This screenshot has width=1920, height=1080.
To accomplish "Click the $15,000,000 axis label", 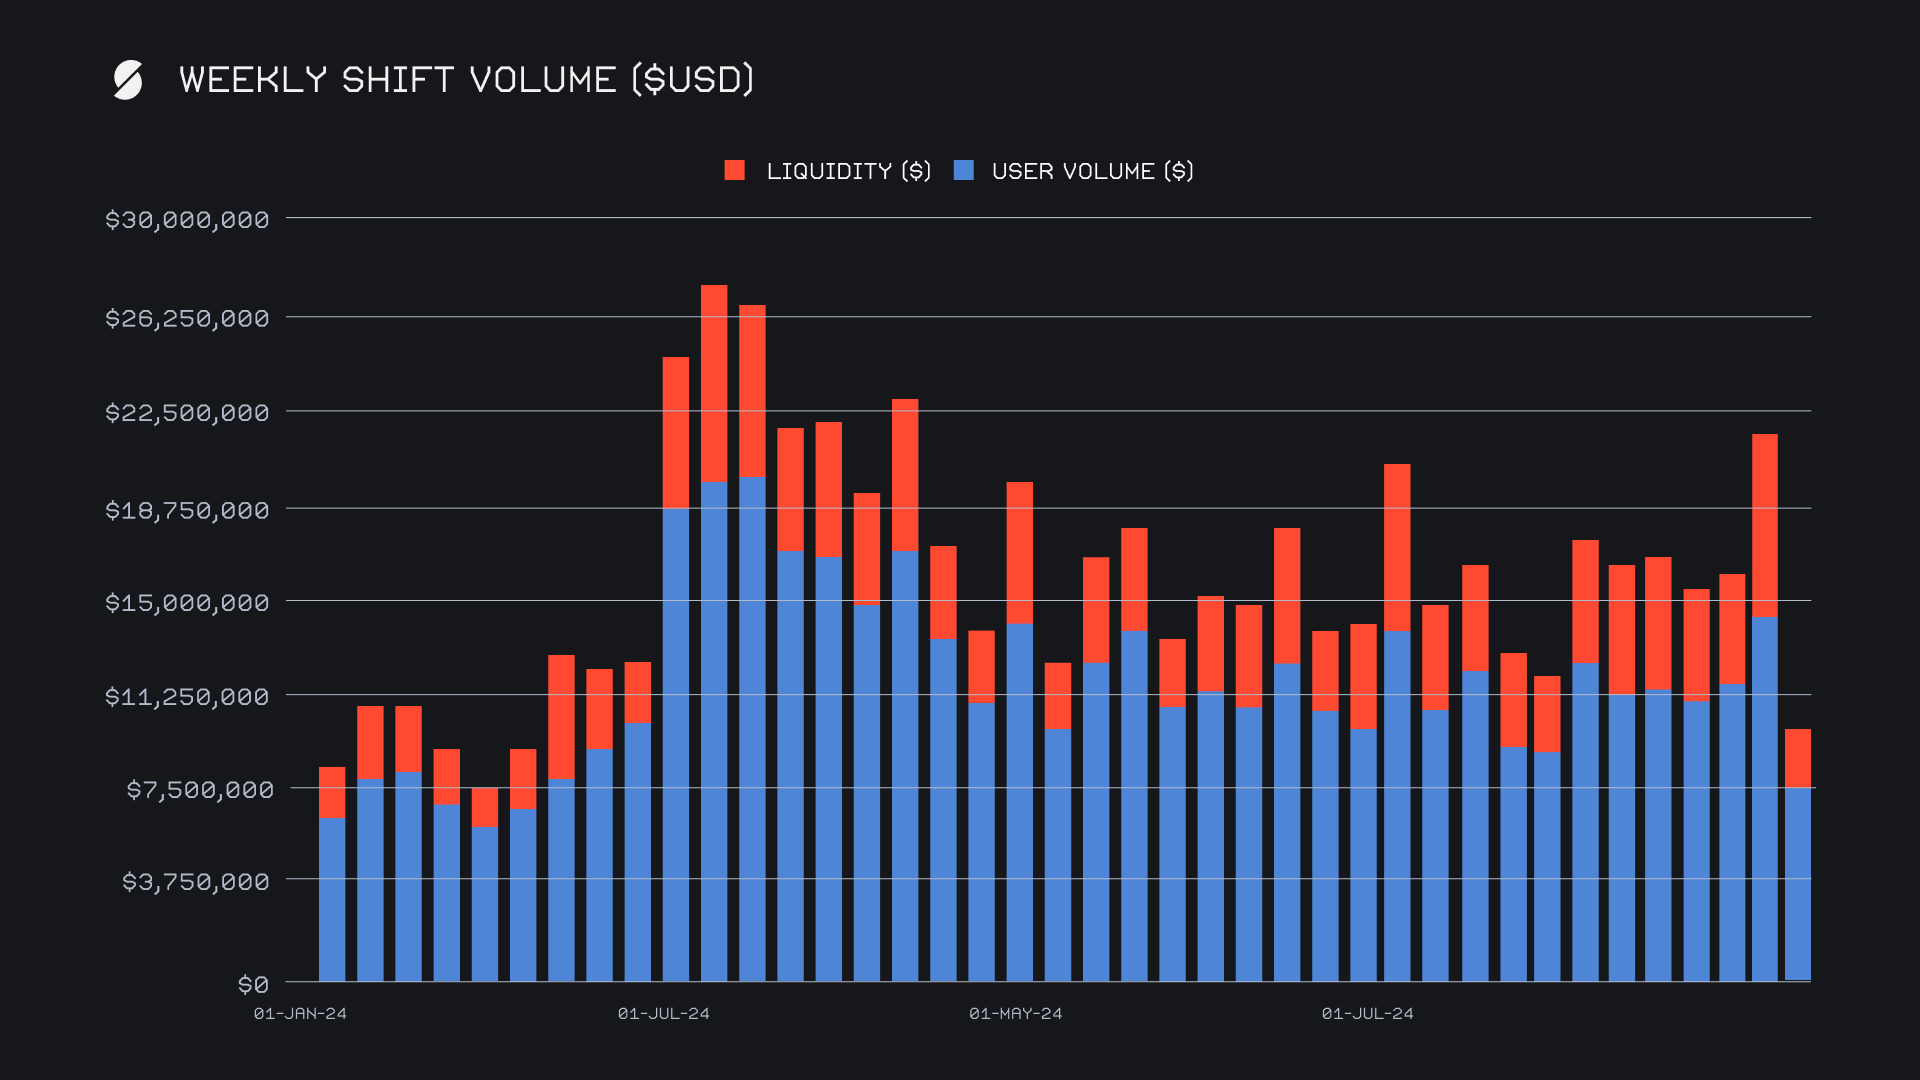I will coord(187,603).
